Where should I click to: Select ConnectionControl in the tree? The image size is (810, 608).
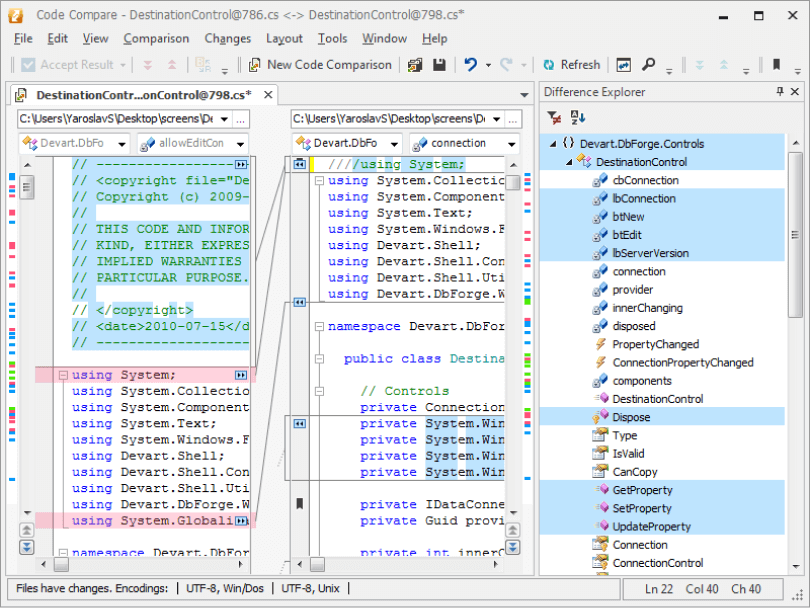[658, 563]
